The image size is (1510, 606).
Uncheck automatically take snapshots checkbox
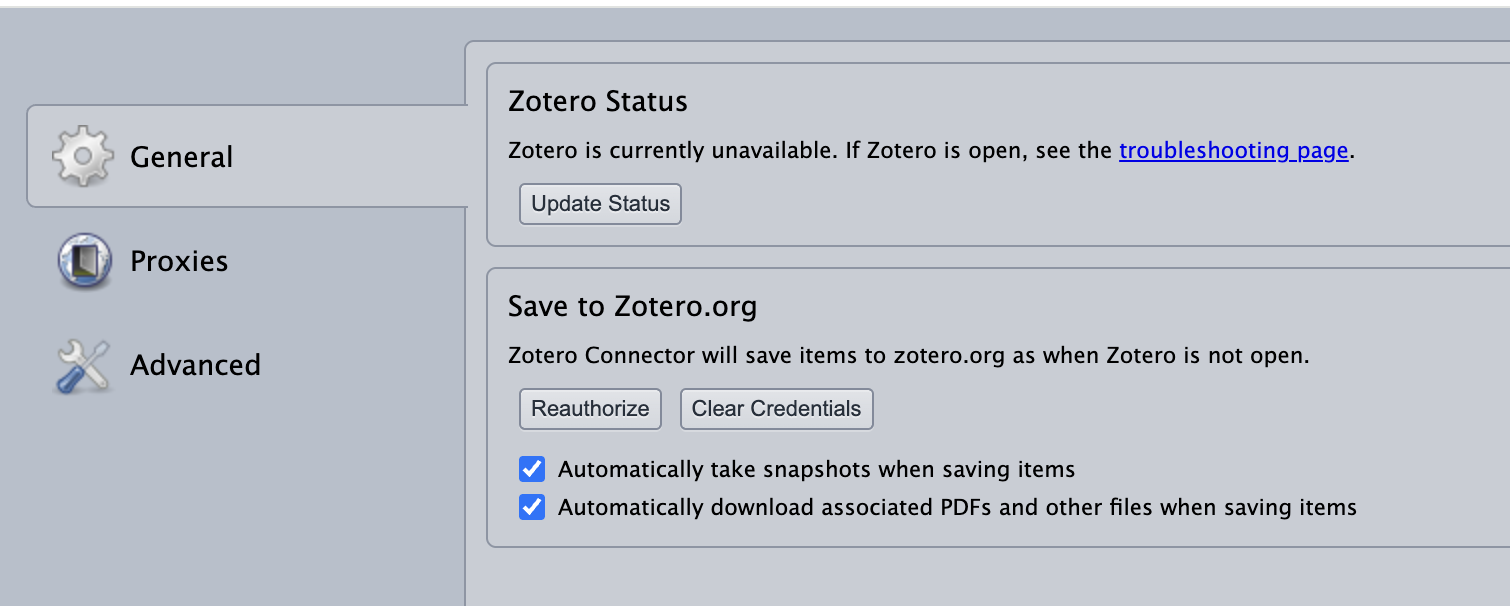click(532, 469)
